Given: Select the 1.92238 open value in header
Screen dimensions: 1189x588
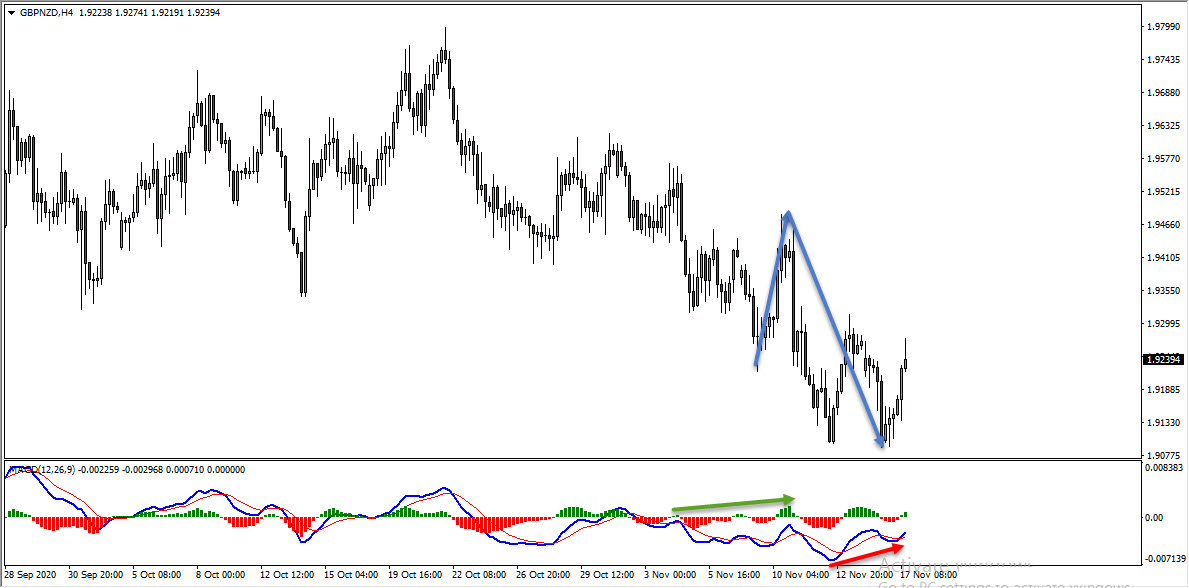Looking at the screenshot, I should point(96,13).
